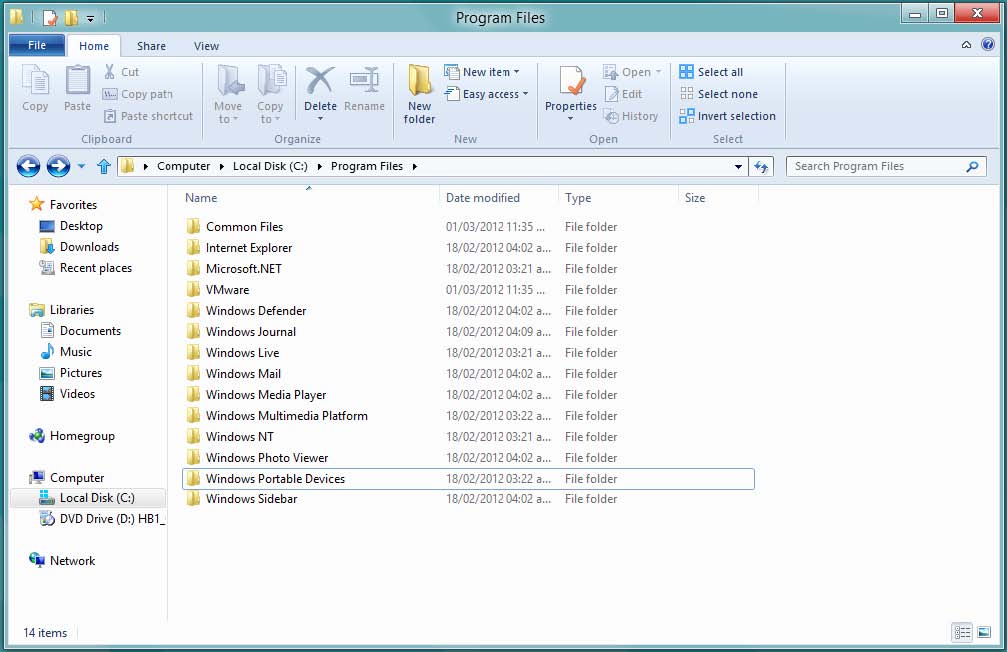1007x652 pixels.
Task: Collapse the ribbon using the chevron
Action: (966, 45)
